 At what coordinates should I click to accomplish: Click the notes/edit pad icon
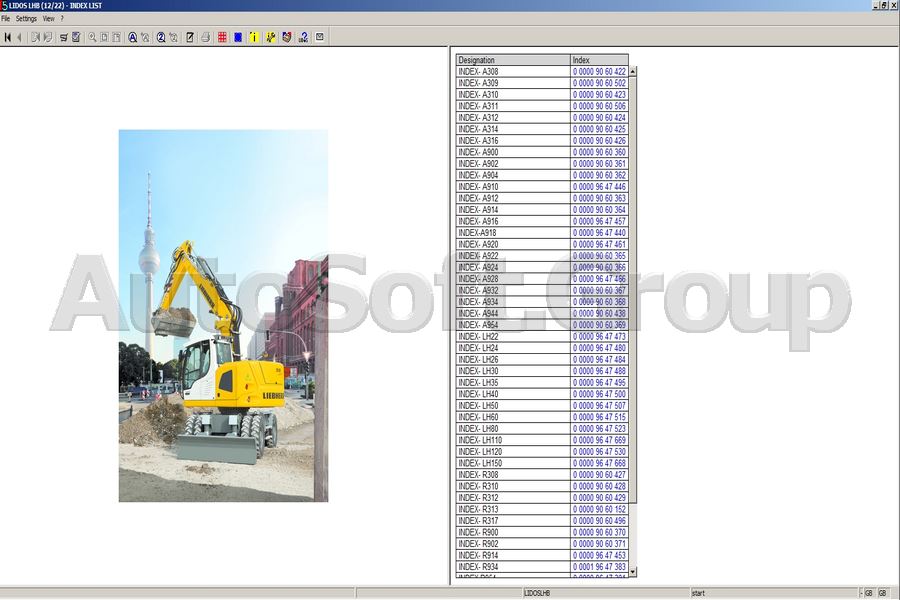pos(189,37)
